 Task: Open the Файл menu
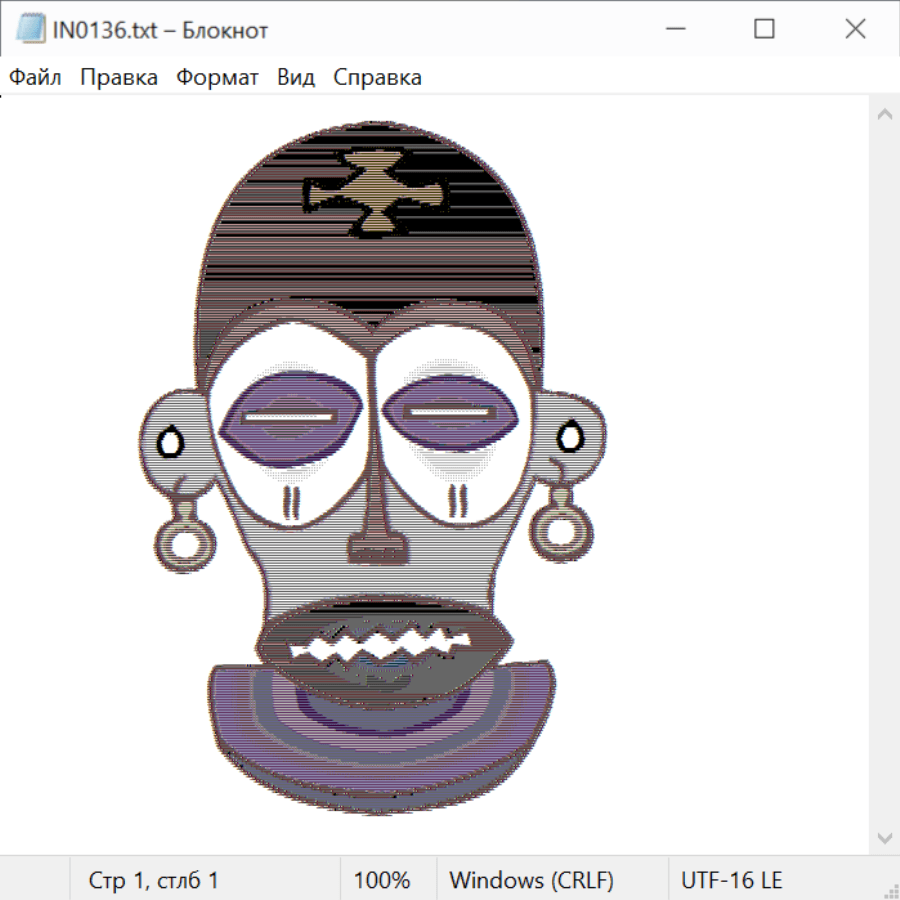[x=36, y=78]
